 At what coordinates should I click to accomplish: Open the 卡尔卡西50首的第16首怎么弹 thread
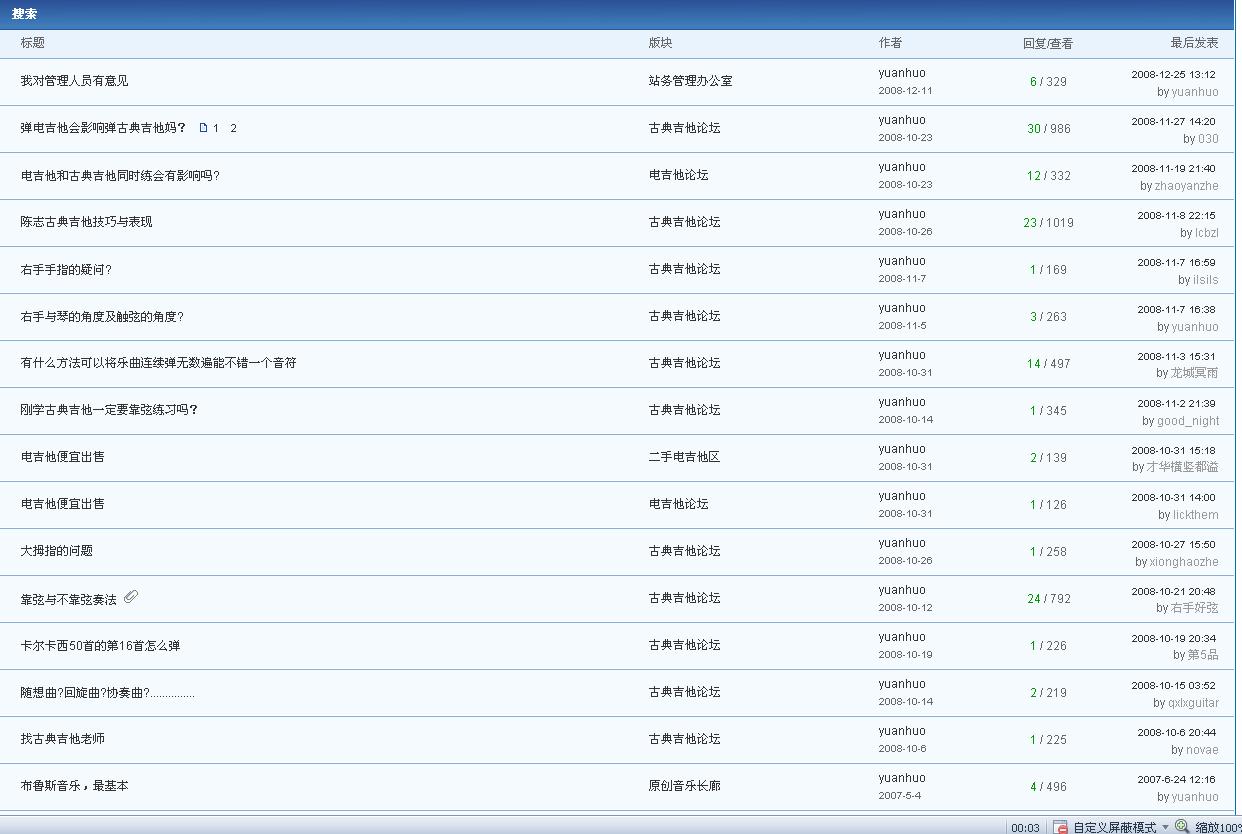tap(100, 646)
